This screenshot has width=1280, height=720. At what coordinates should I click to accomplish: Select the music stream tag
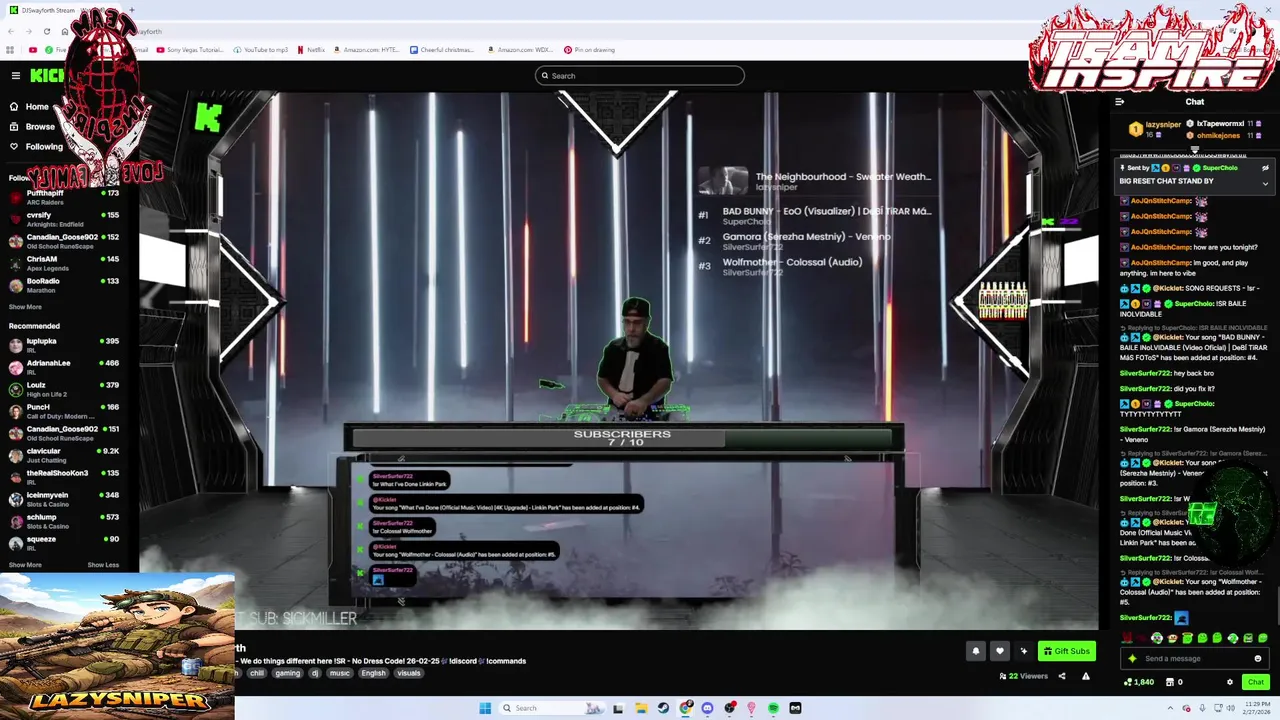click(x=340, y=673)
